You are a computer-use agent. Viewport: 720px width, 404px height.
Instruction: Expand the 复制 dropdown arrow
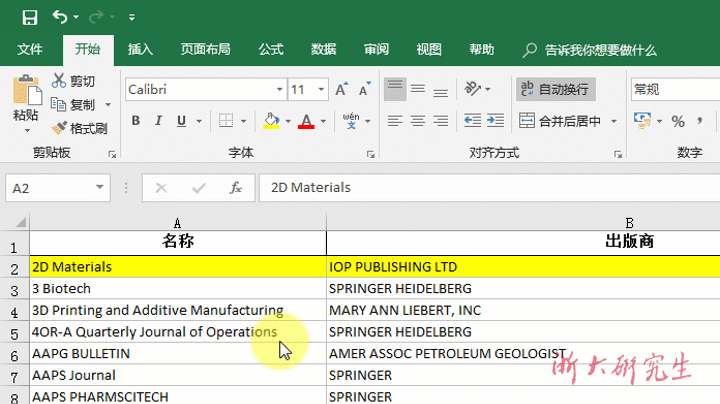(108, 105)
